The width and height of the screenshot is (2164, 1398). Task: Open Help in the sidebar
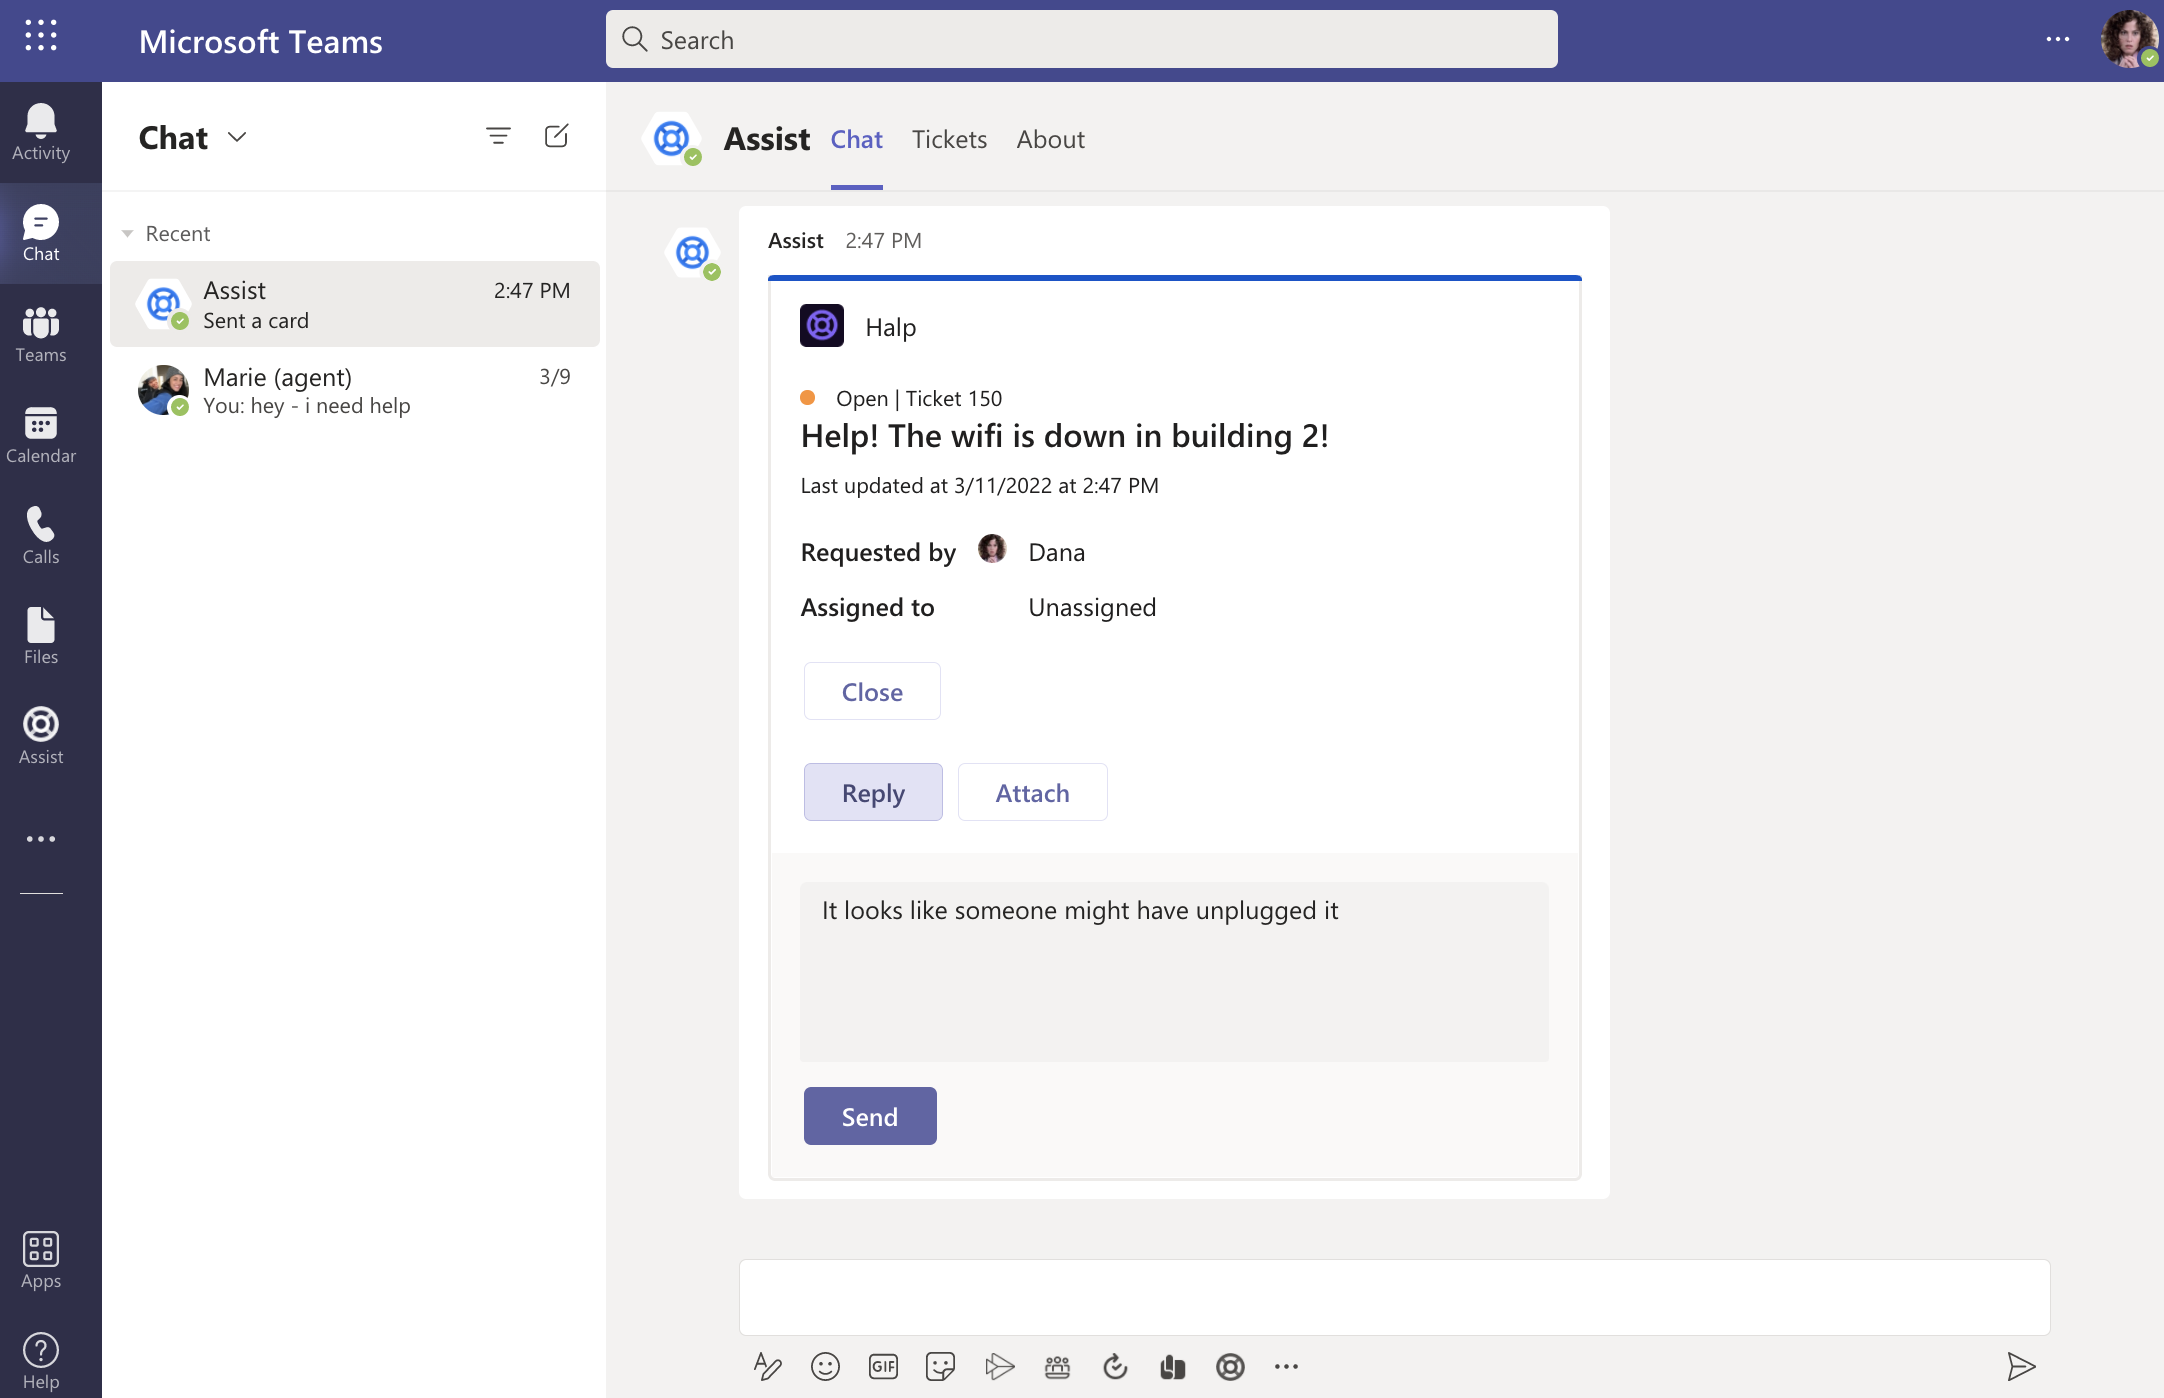pos(41,1361)
